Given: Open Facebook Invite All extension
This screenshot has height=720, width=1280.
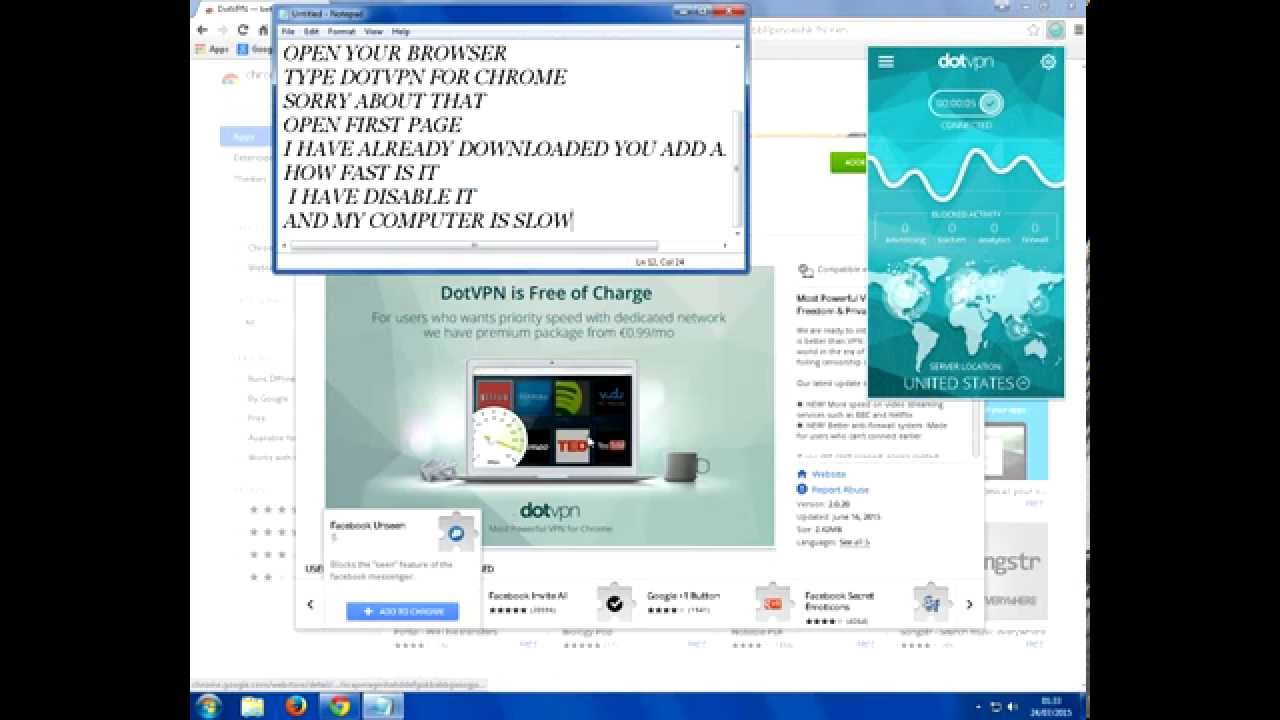Looking at the screenshot, I should click(528, 596).
